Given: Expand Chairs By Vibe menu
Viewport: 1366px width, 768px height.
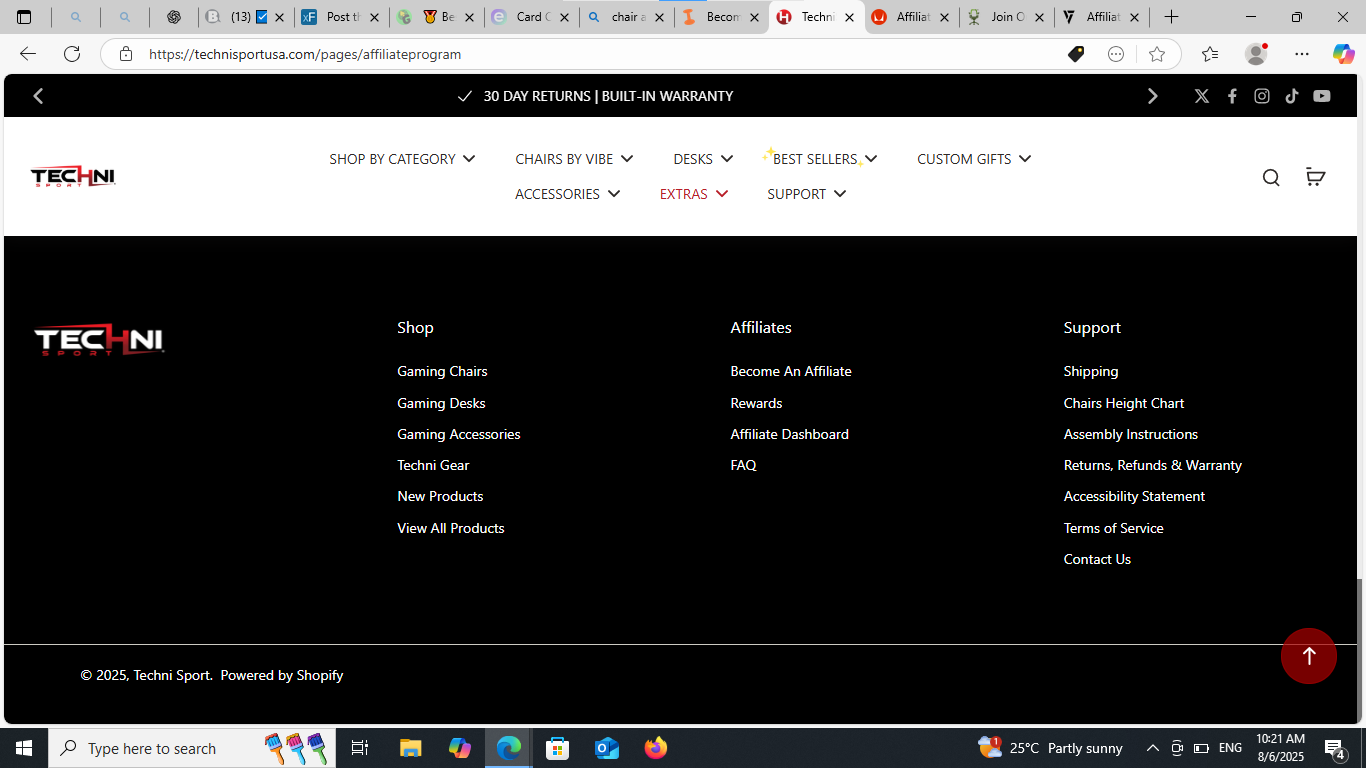Looking at the screenshot, I should click(x=574, y=159).
